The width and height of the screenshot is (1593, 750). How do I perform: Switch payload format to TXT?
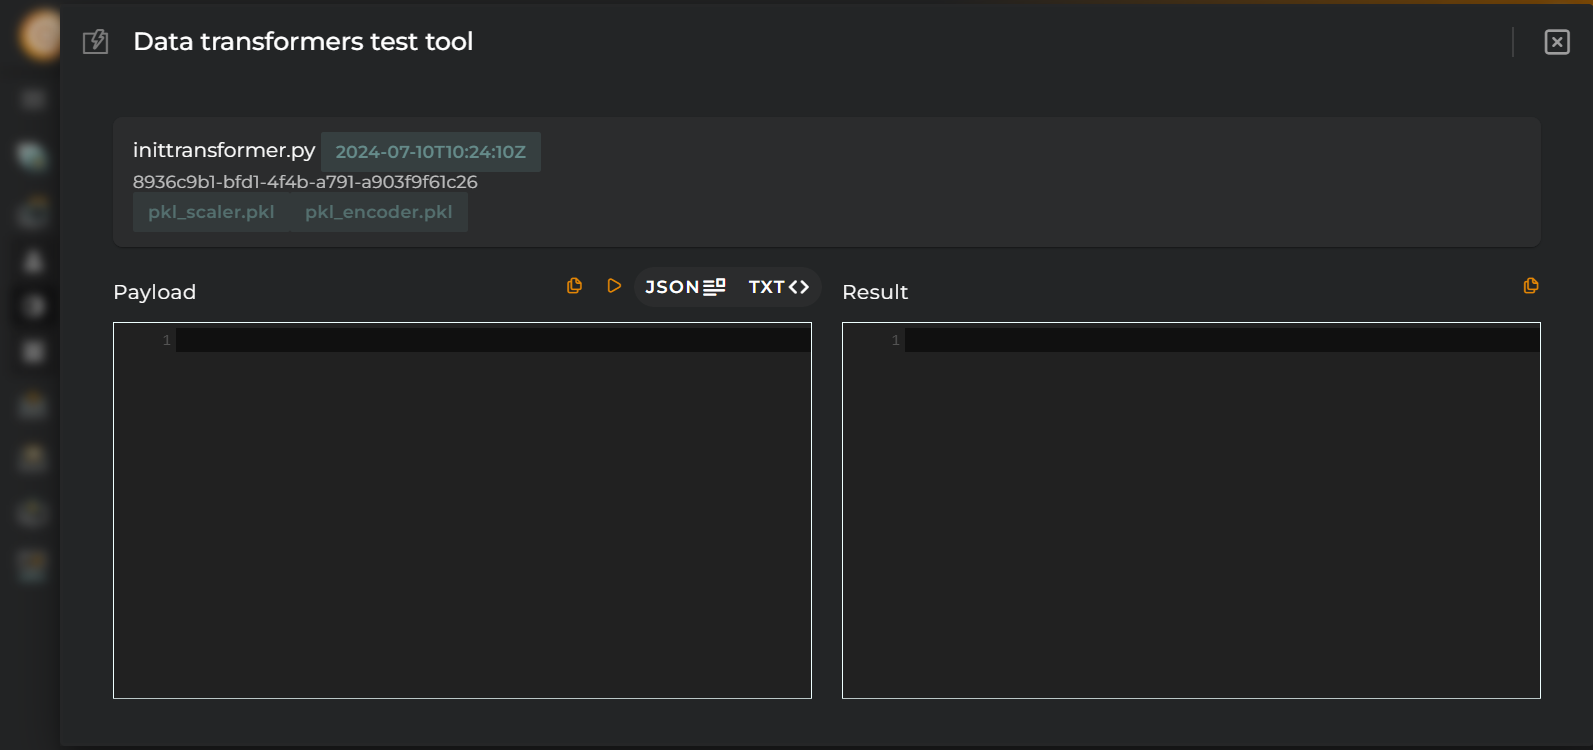coord(779,287)
